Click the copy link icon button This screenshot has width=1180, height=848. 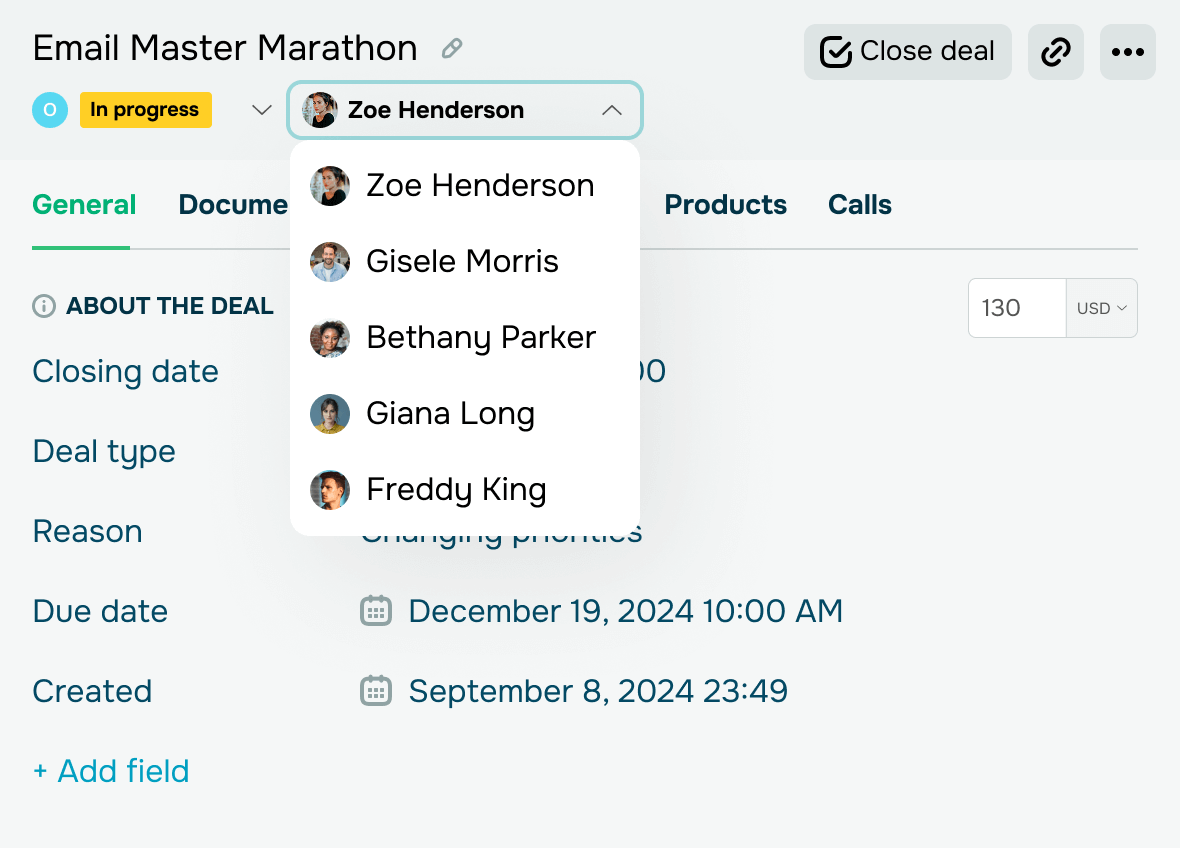click(x=1056, y=52)
